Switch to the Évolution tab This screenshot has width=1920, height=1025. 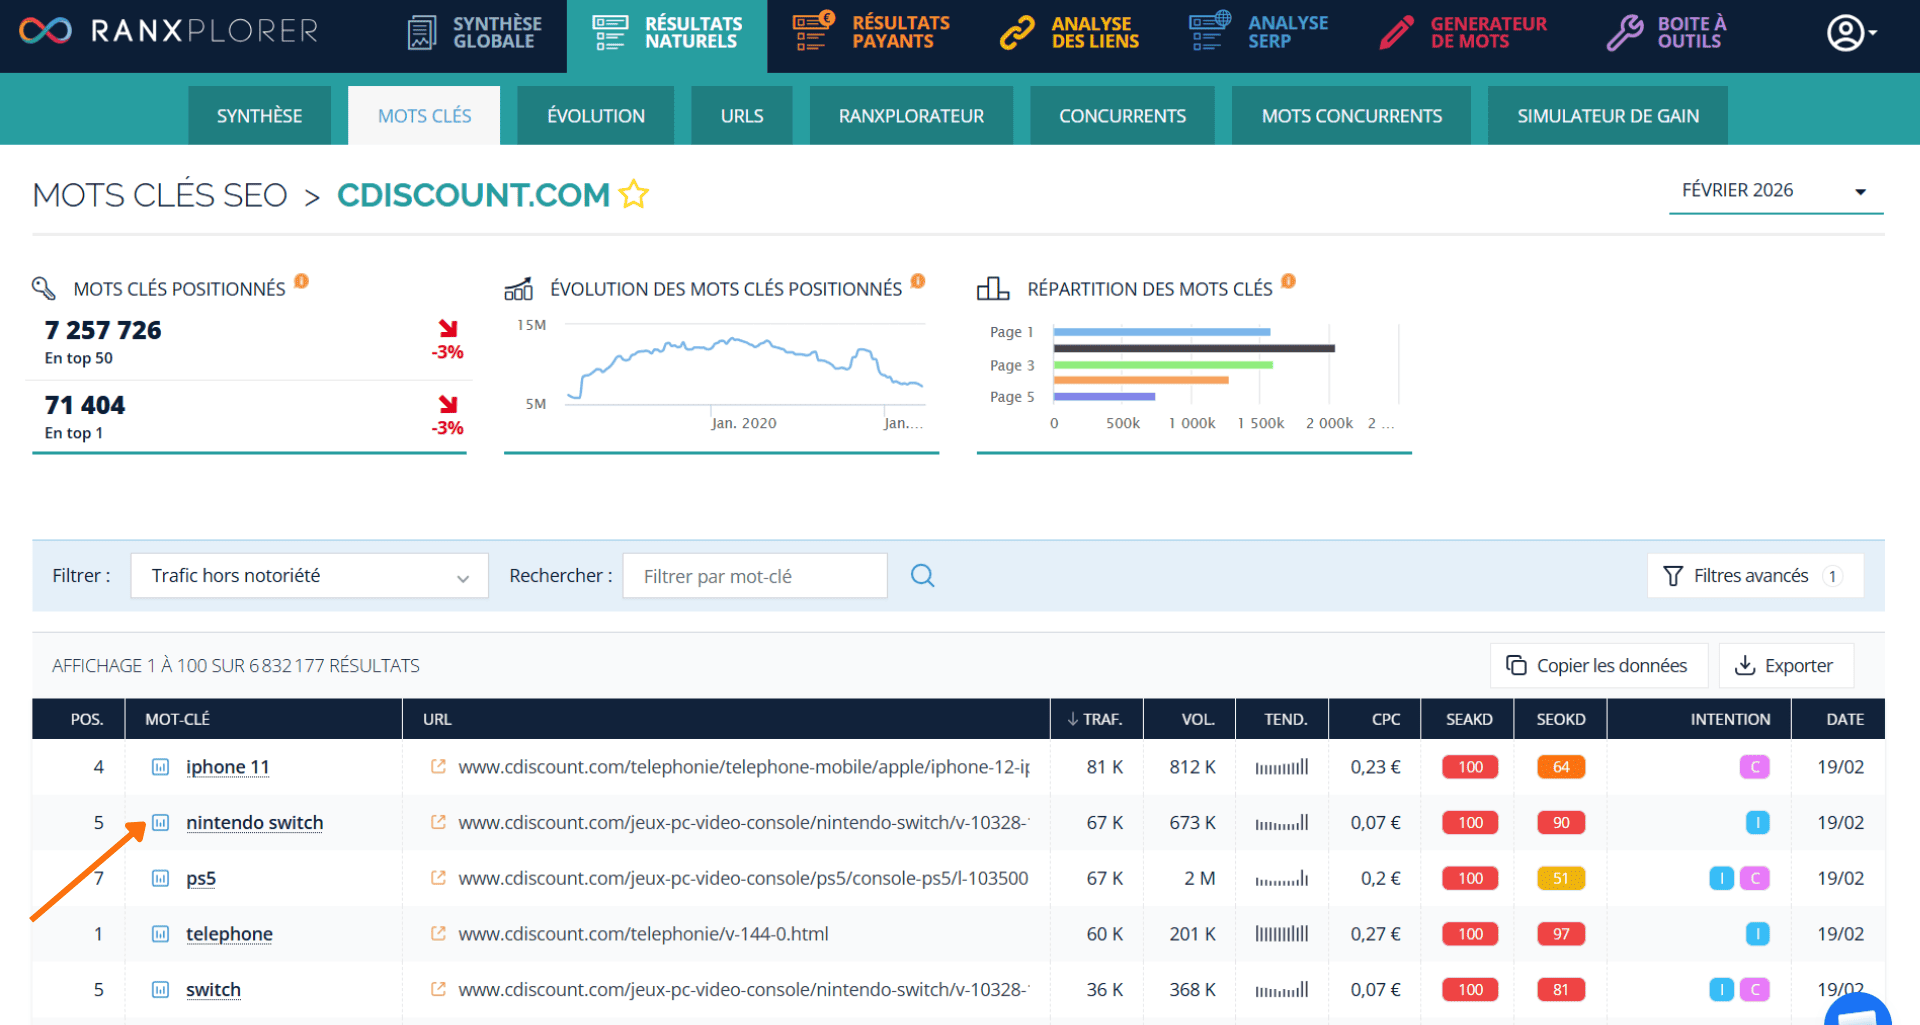pos(595,115)
